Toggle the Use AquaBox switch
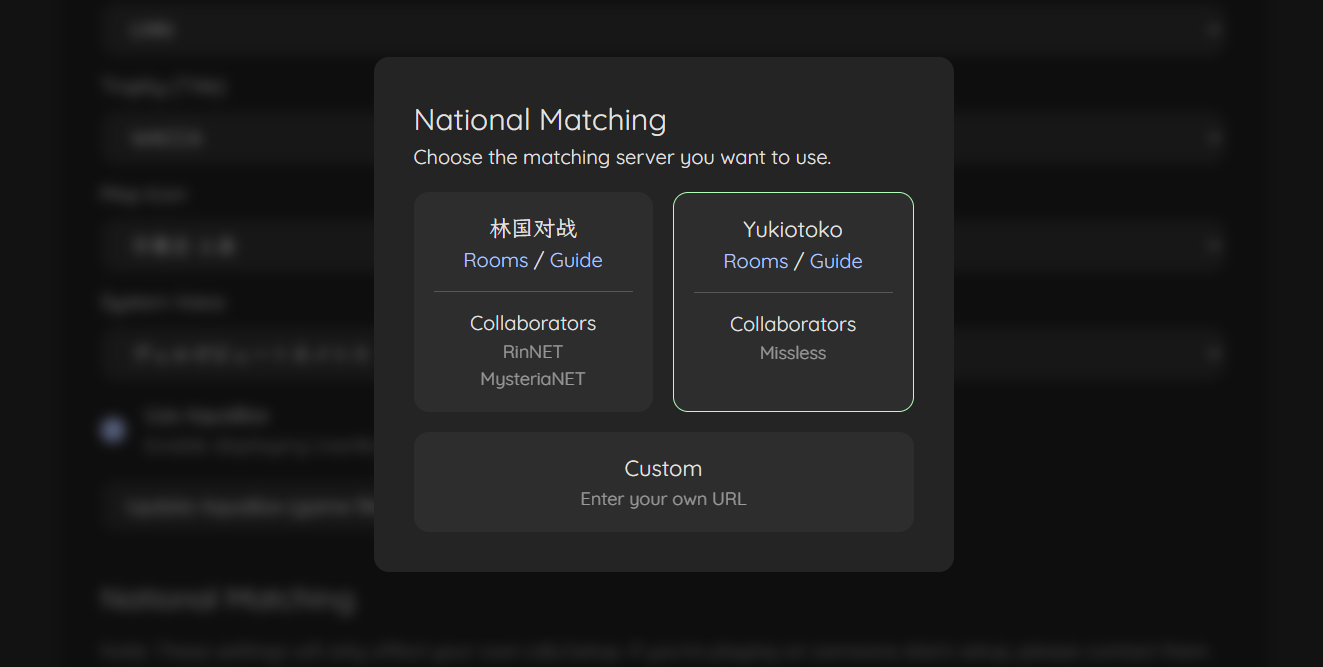Image resolution: width=1323 pixels, height=667 pixels. 114,430
